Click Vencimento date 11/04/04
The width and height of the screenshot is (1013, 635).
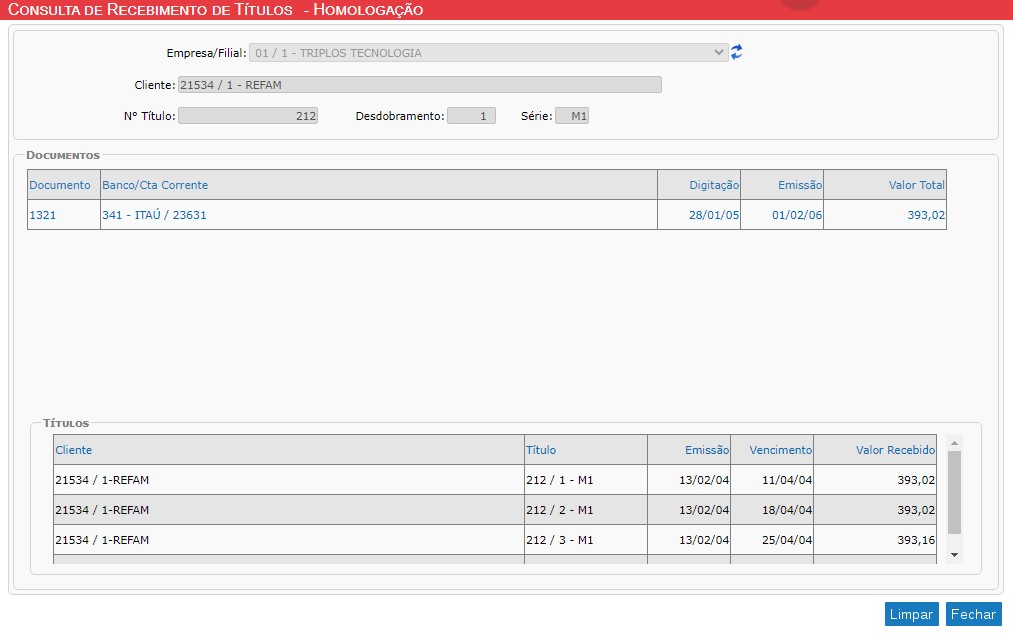pos(787,480)
